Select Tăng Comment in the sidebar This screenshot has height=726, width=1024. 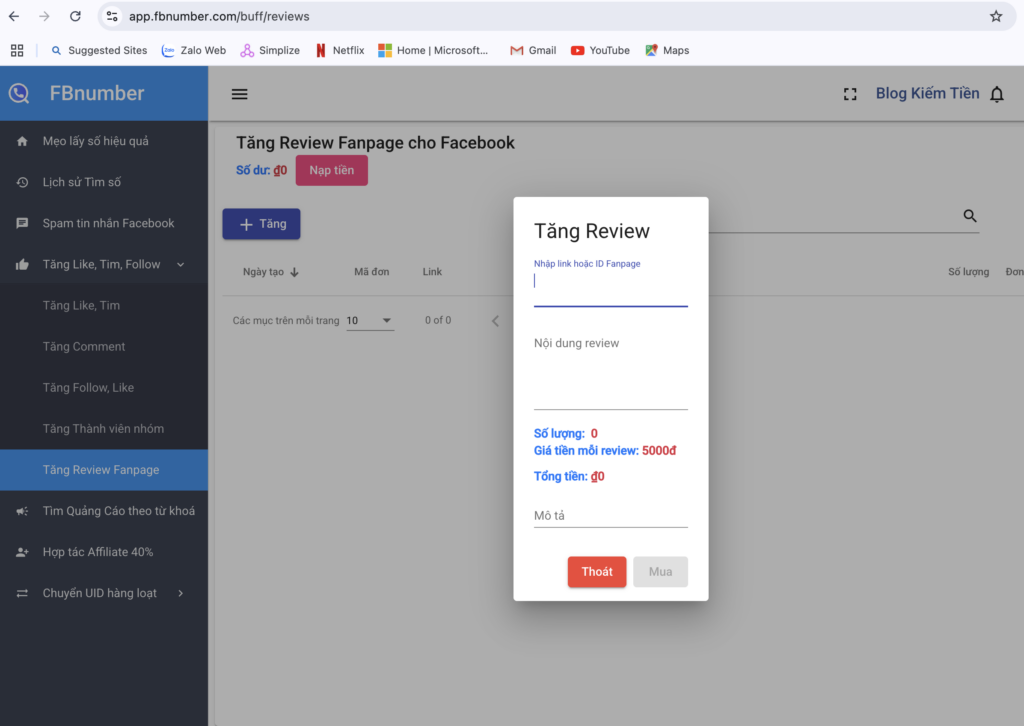pyautogui.click(x=84, y=347)
